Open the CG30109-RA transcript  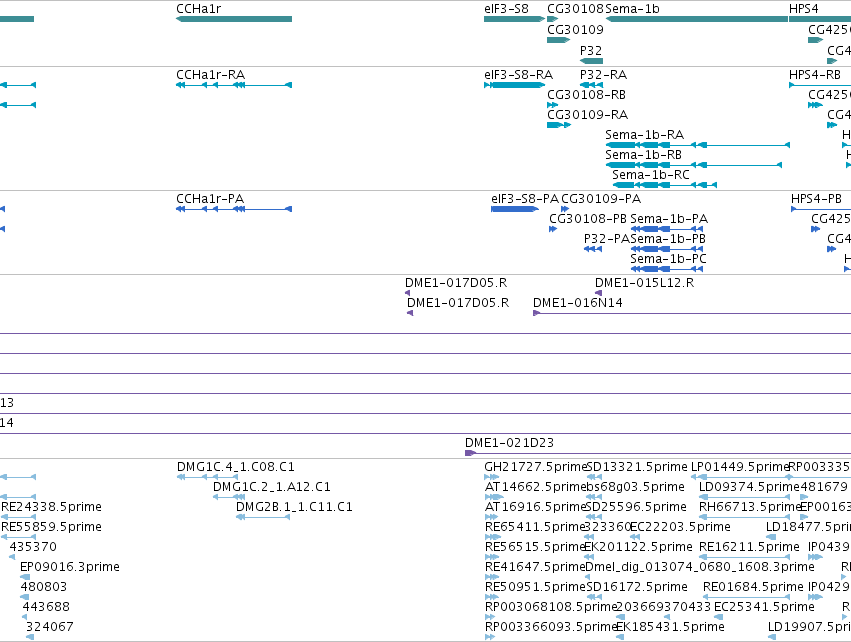559,125
